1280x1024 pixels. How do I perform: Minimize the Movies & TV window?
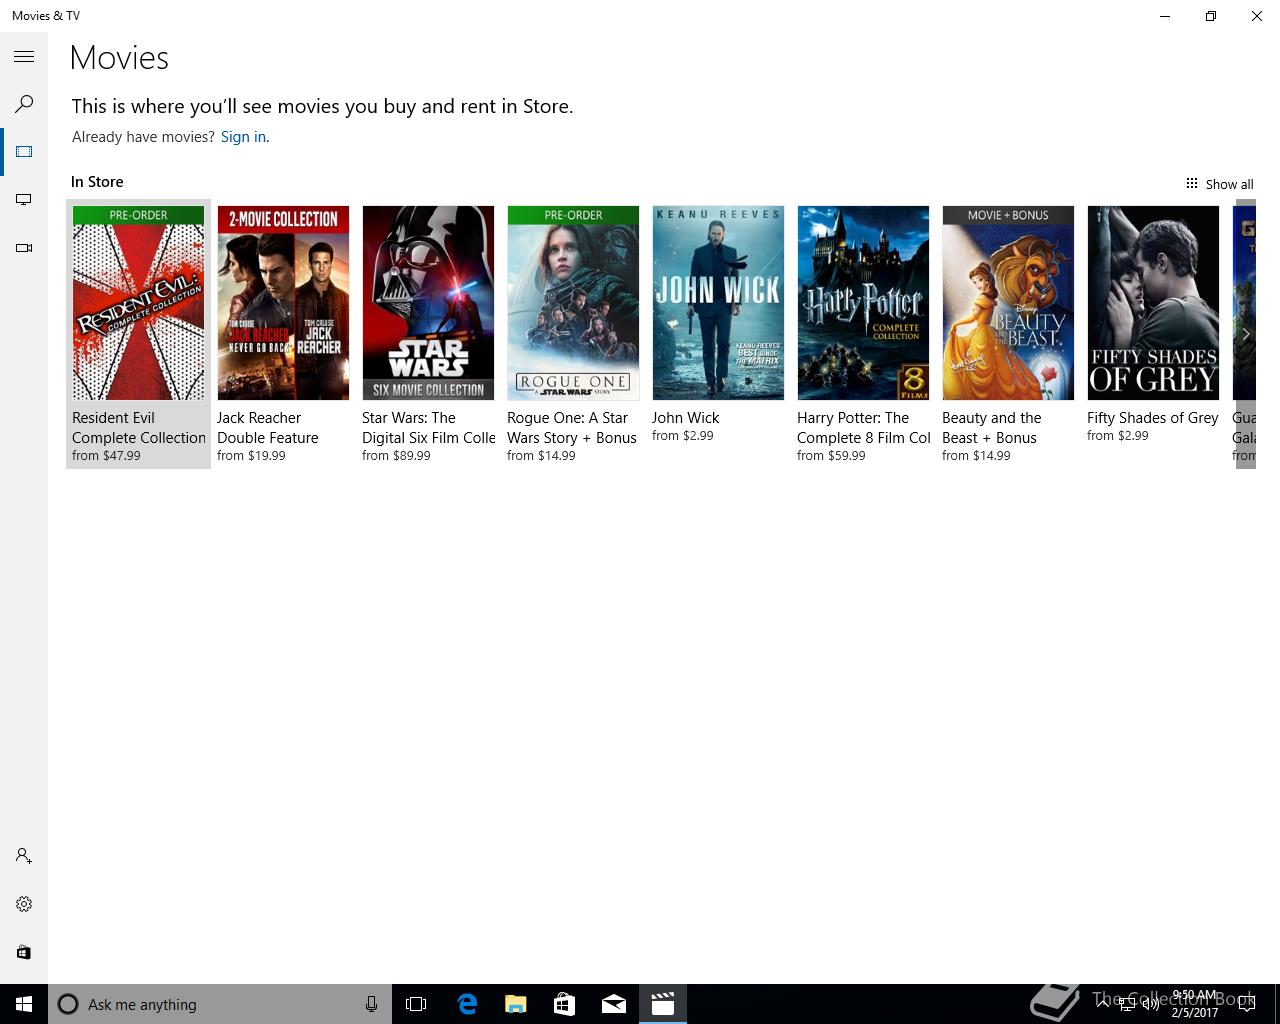(x=1165, y=16)
